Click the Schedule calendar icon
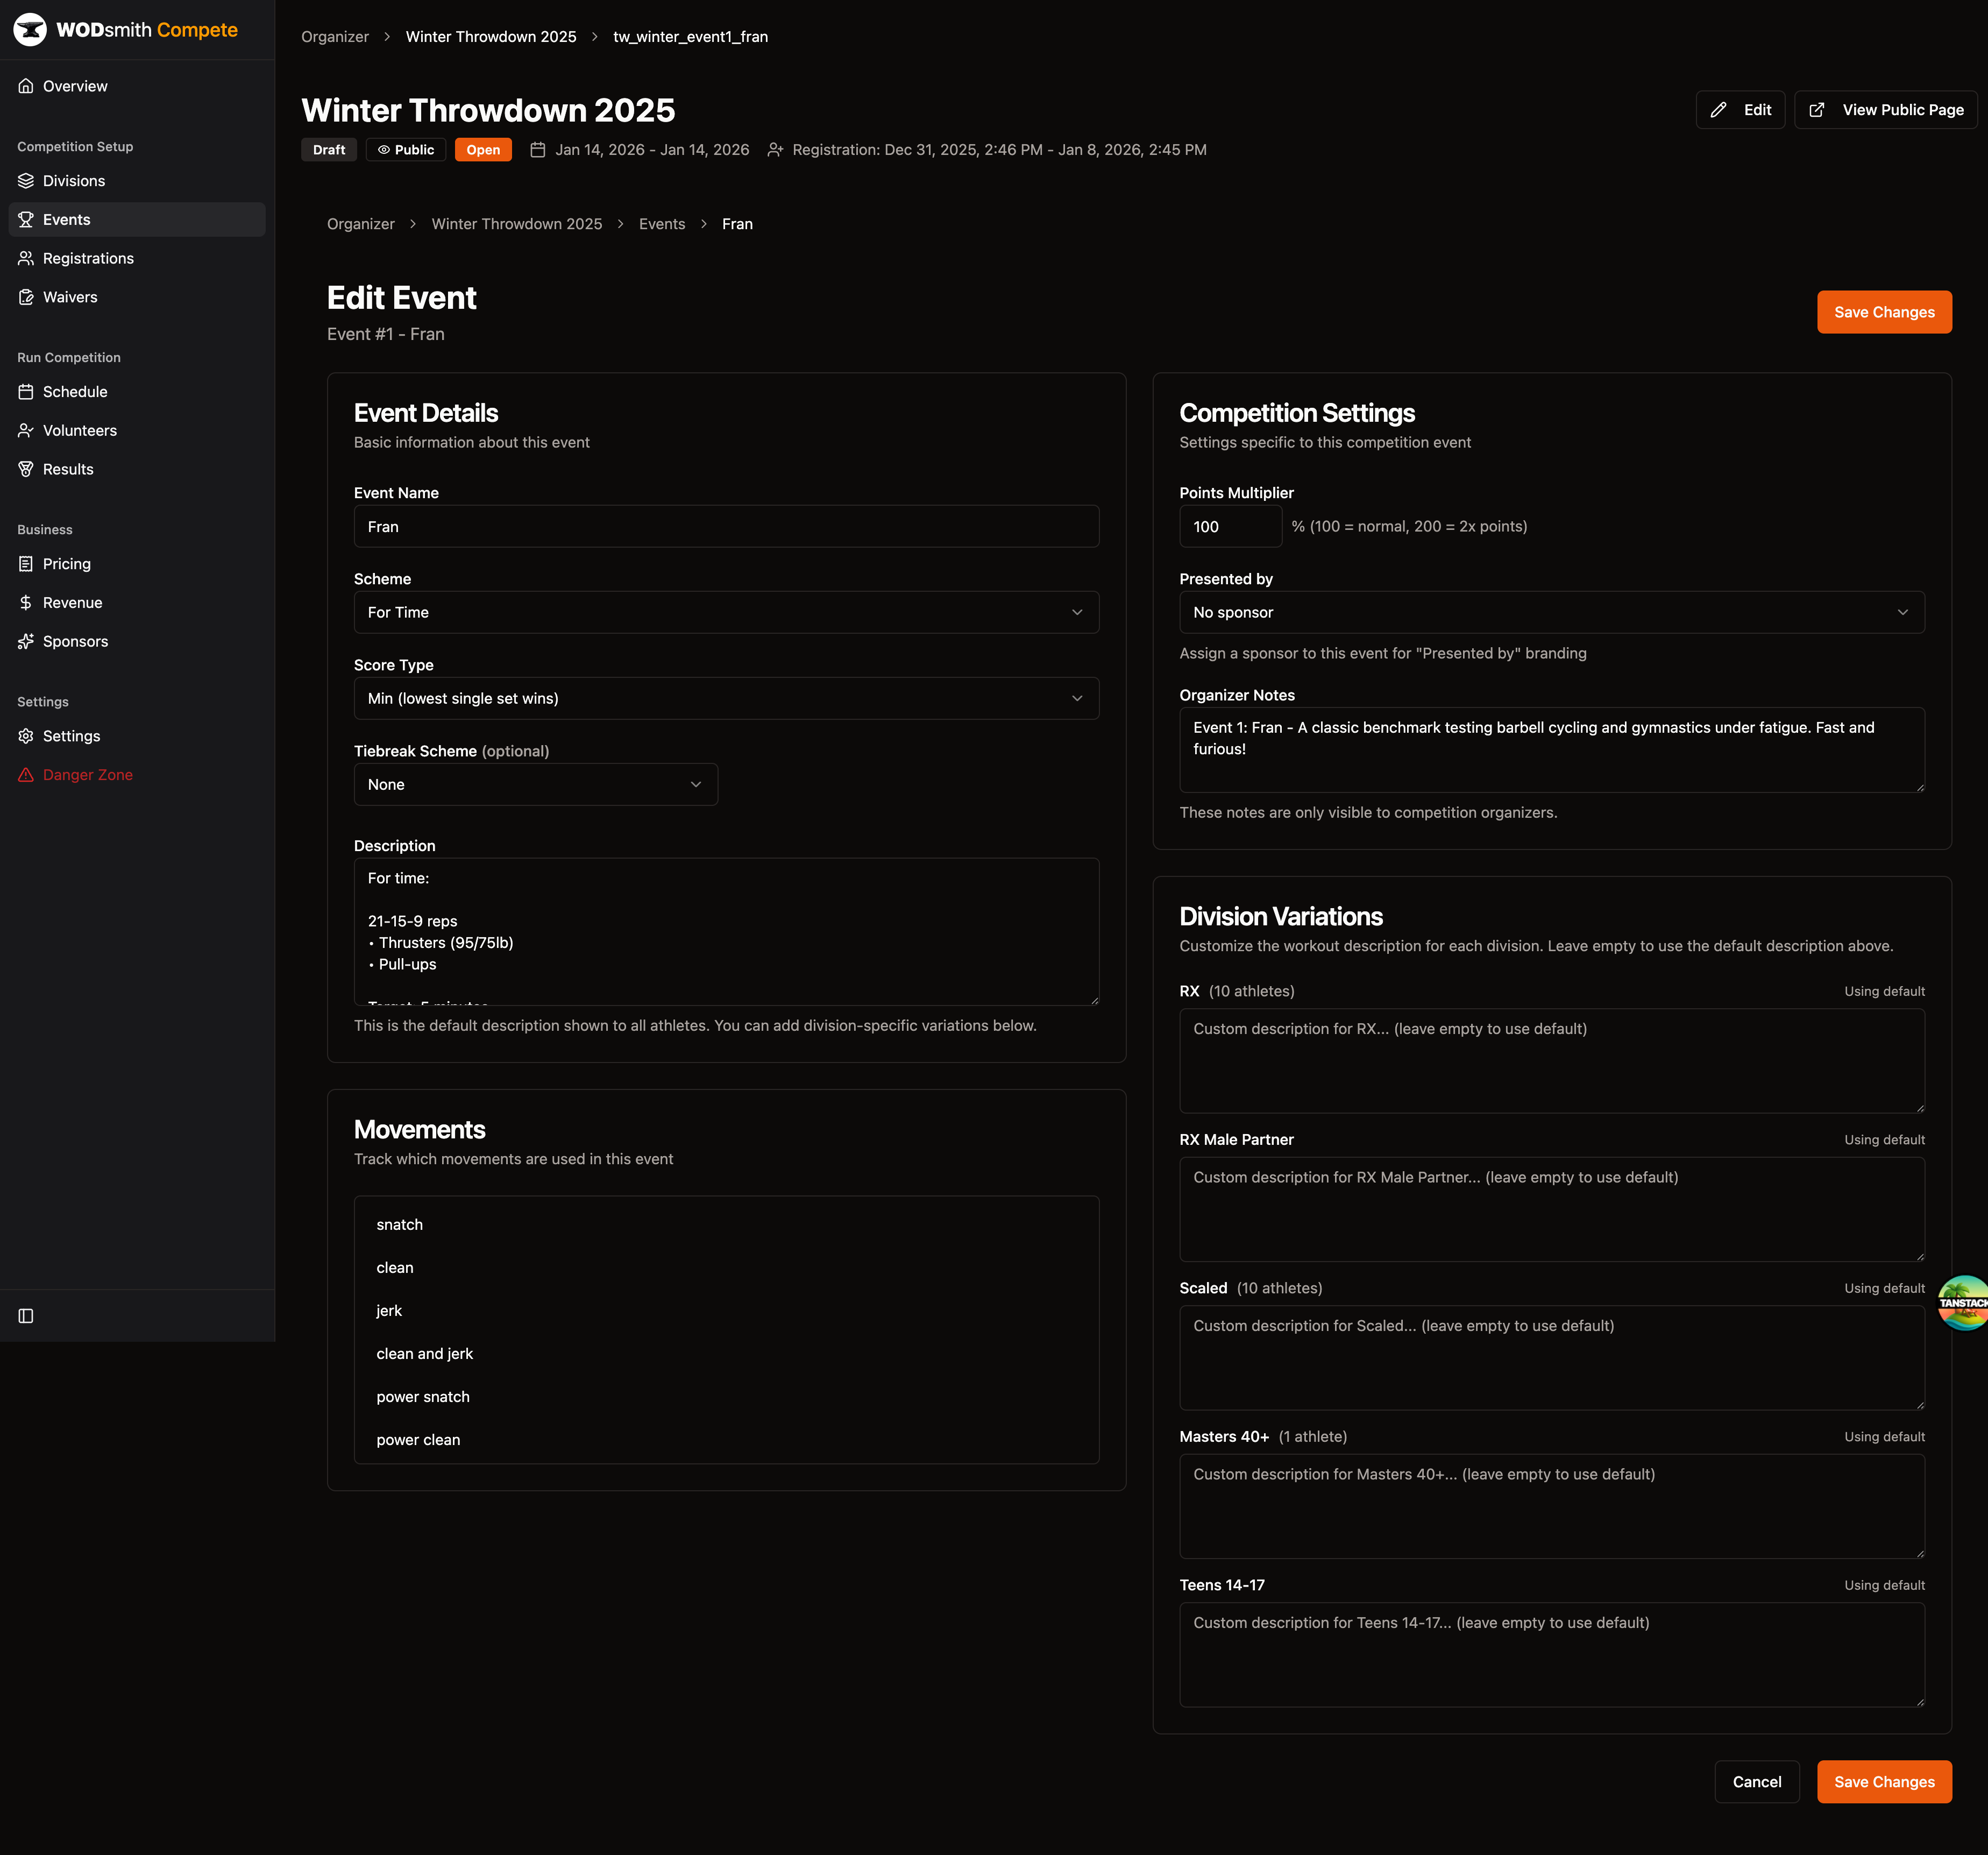Screen dimensions: 1988x1855 (x=26, y=392)
